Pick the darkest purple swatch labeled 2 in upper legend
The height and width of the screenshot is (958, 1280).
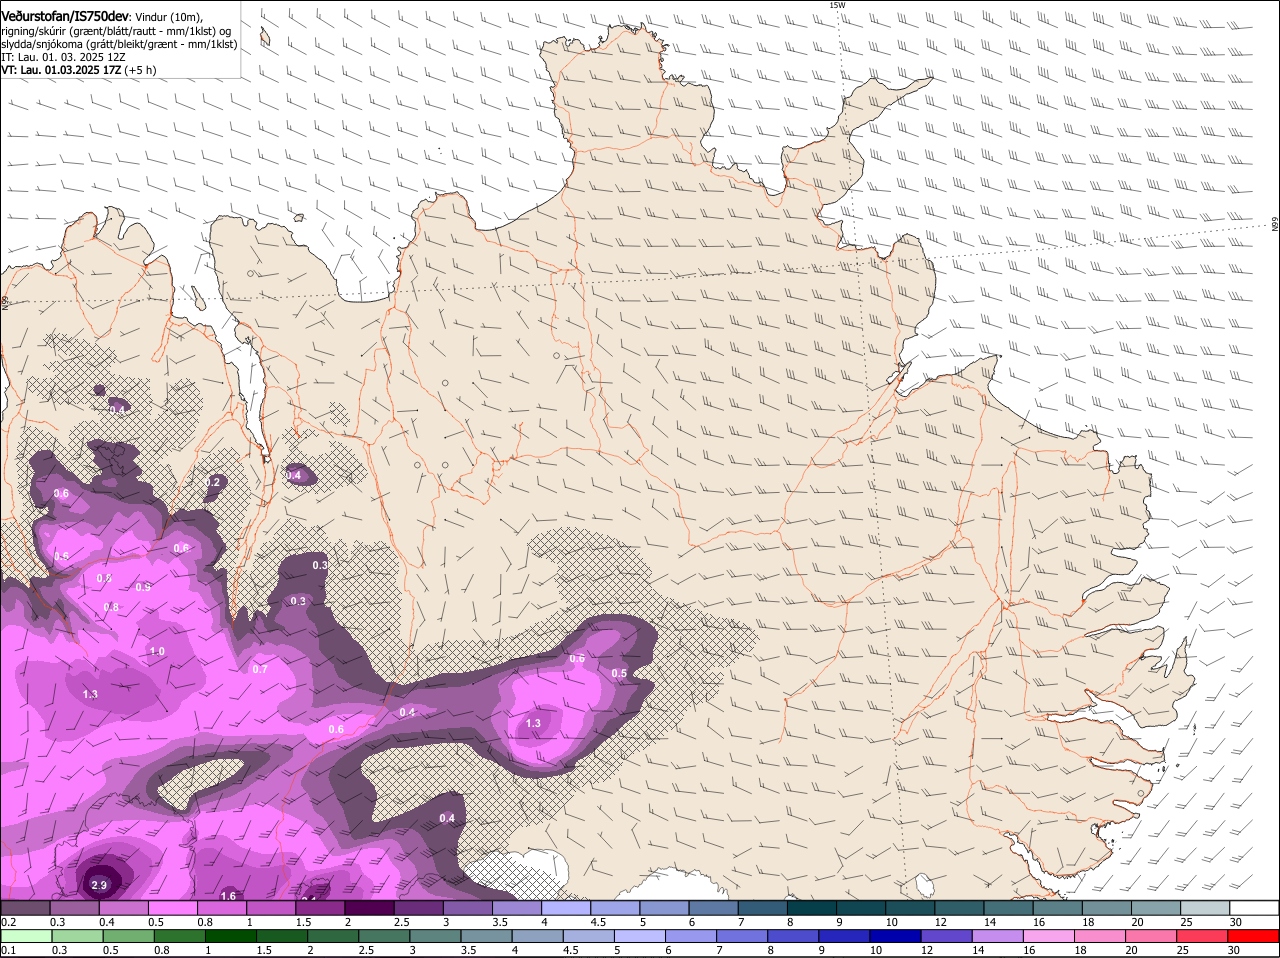368,907
